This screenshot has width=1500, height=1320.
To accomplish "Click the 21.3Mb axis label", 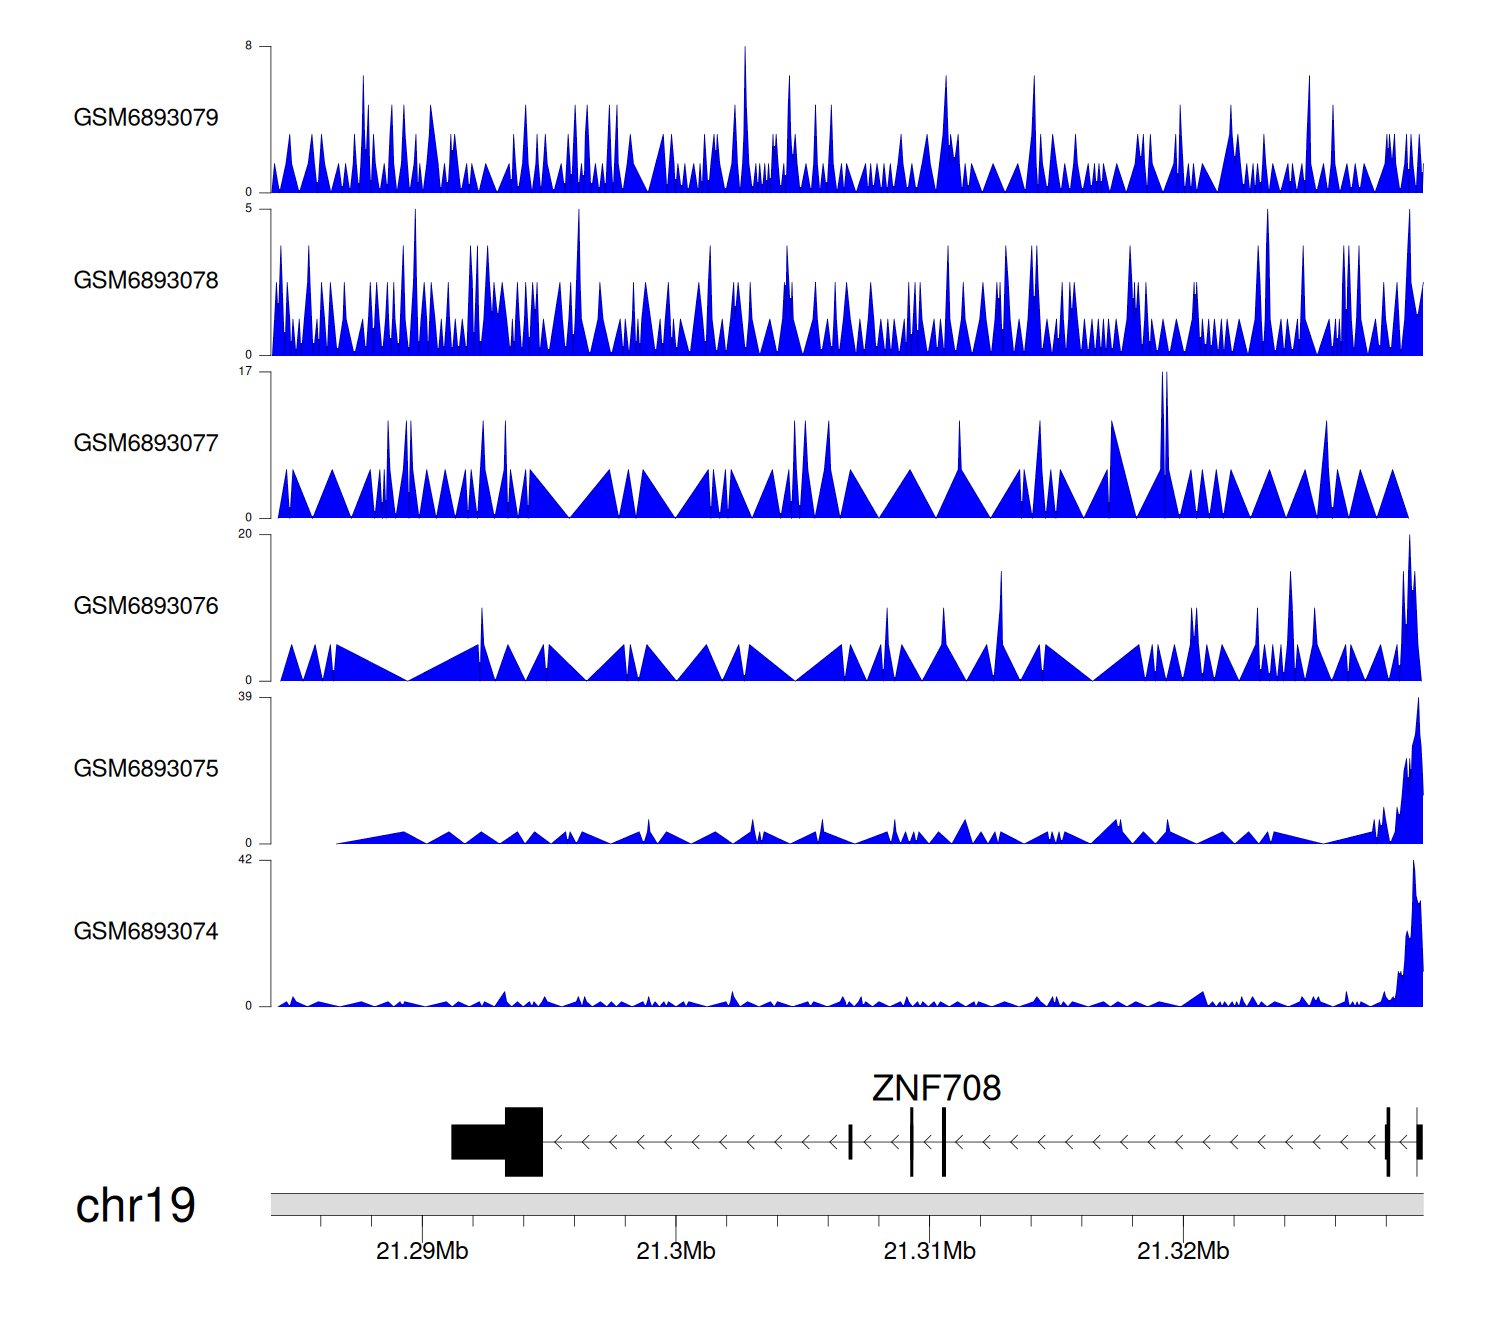I will [x=676, y=1251].
